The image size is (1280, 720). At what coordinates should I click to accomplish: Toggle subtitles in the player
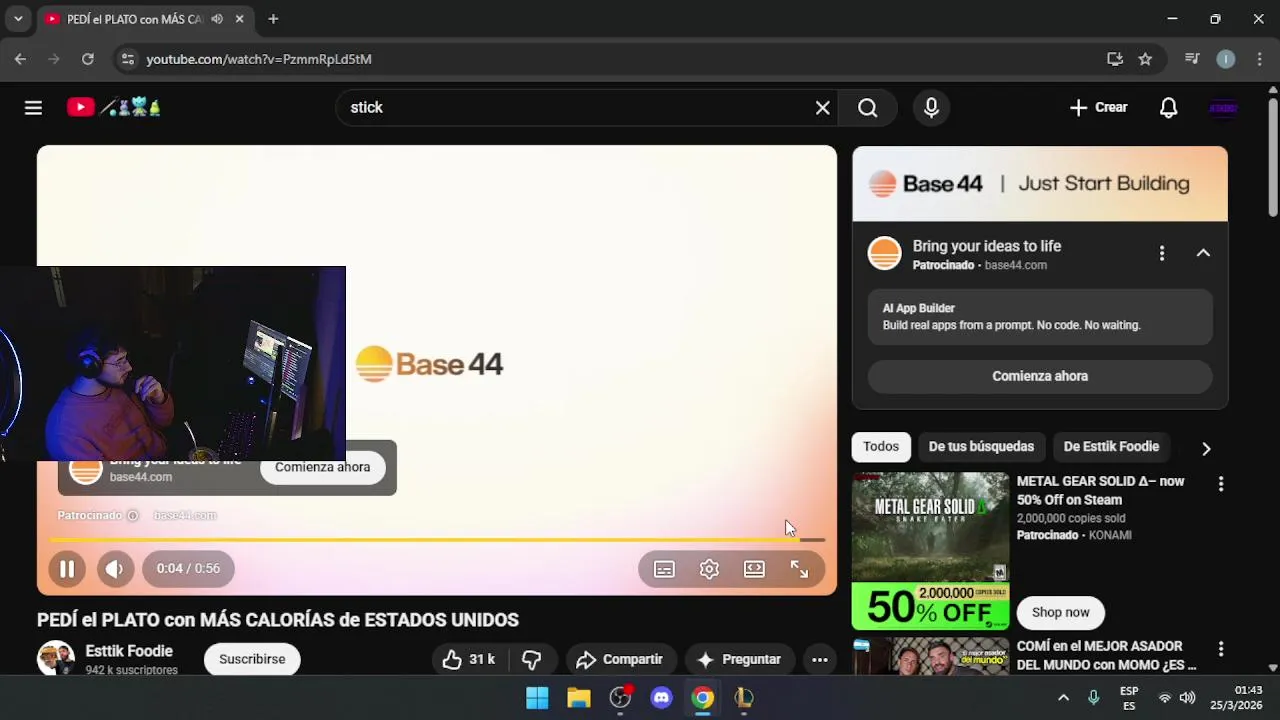click(x=664, y=569)
